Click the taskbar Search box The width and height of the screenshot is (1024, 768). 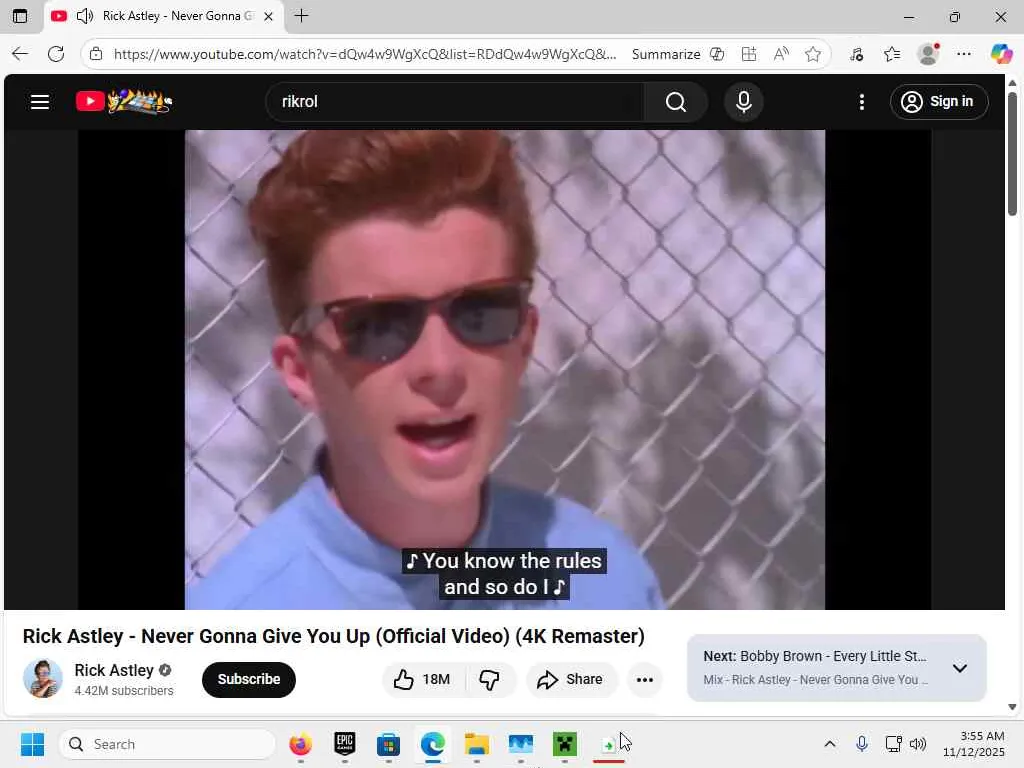168,744
